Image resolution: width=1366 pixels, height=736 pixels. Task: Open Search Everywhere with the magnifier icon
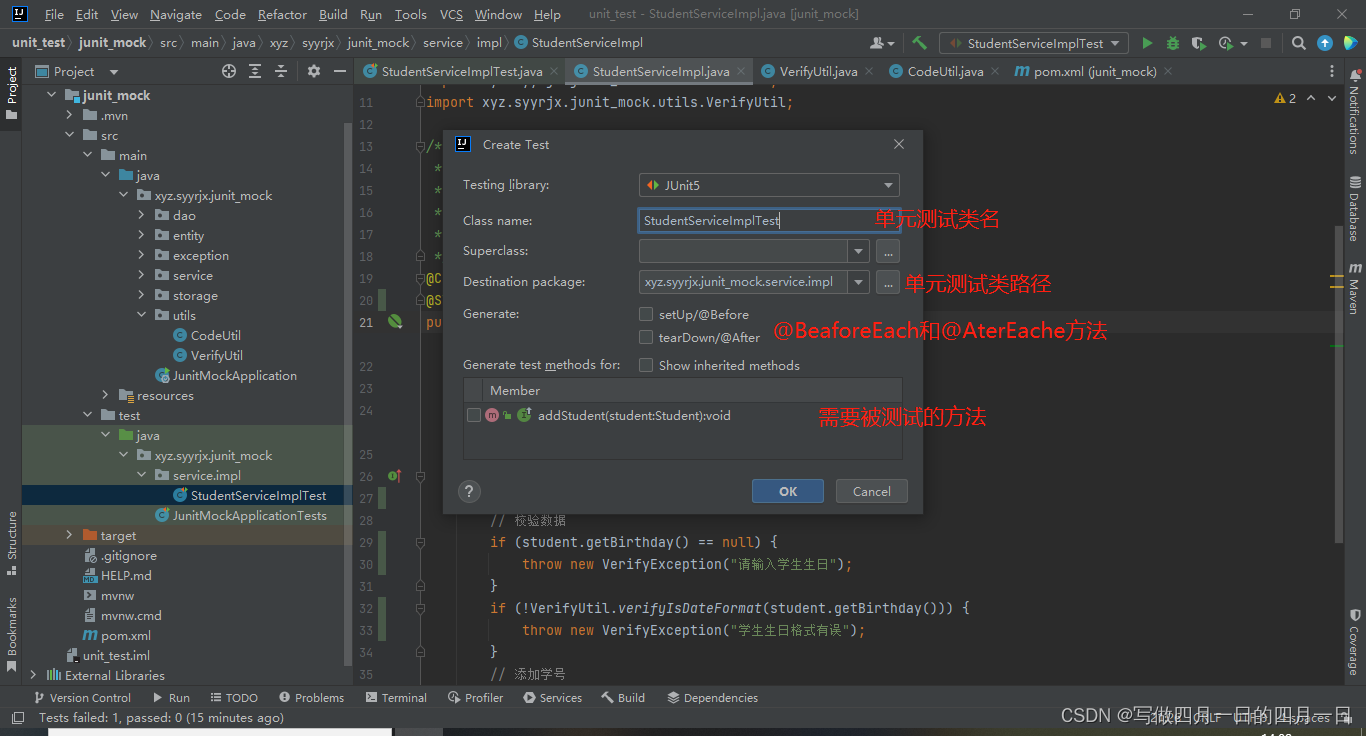pyautogui.click(x=1298, y=43)
